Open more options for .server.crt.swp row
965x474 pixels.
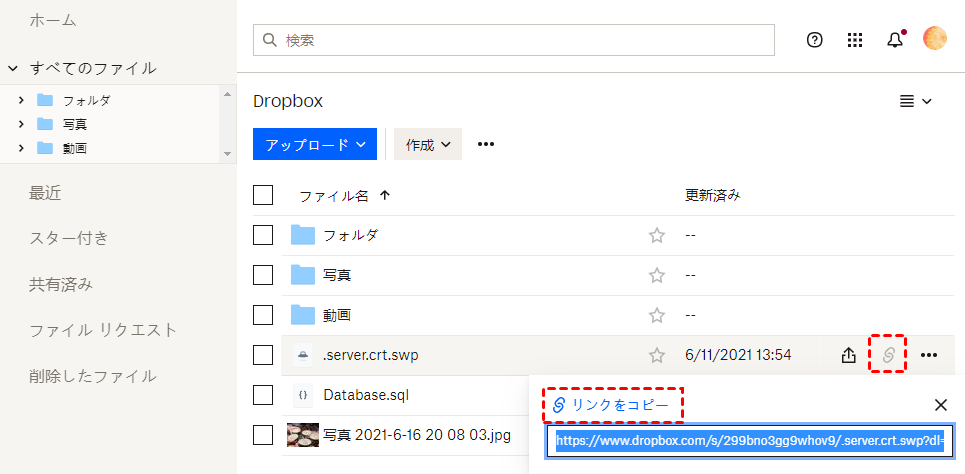pyautogui.click(x=928, y=355)
